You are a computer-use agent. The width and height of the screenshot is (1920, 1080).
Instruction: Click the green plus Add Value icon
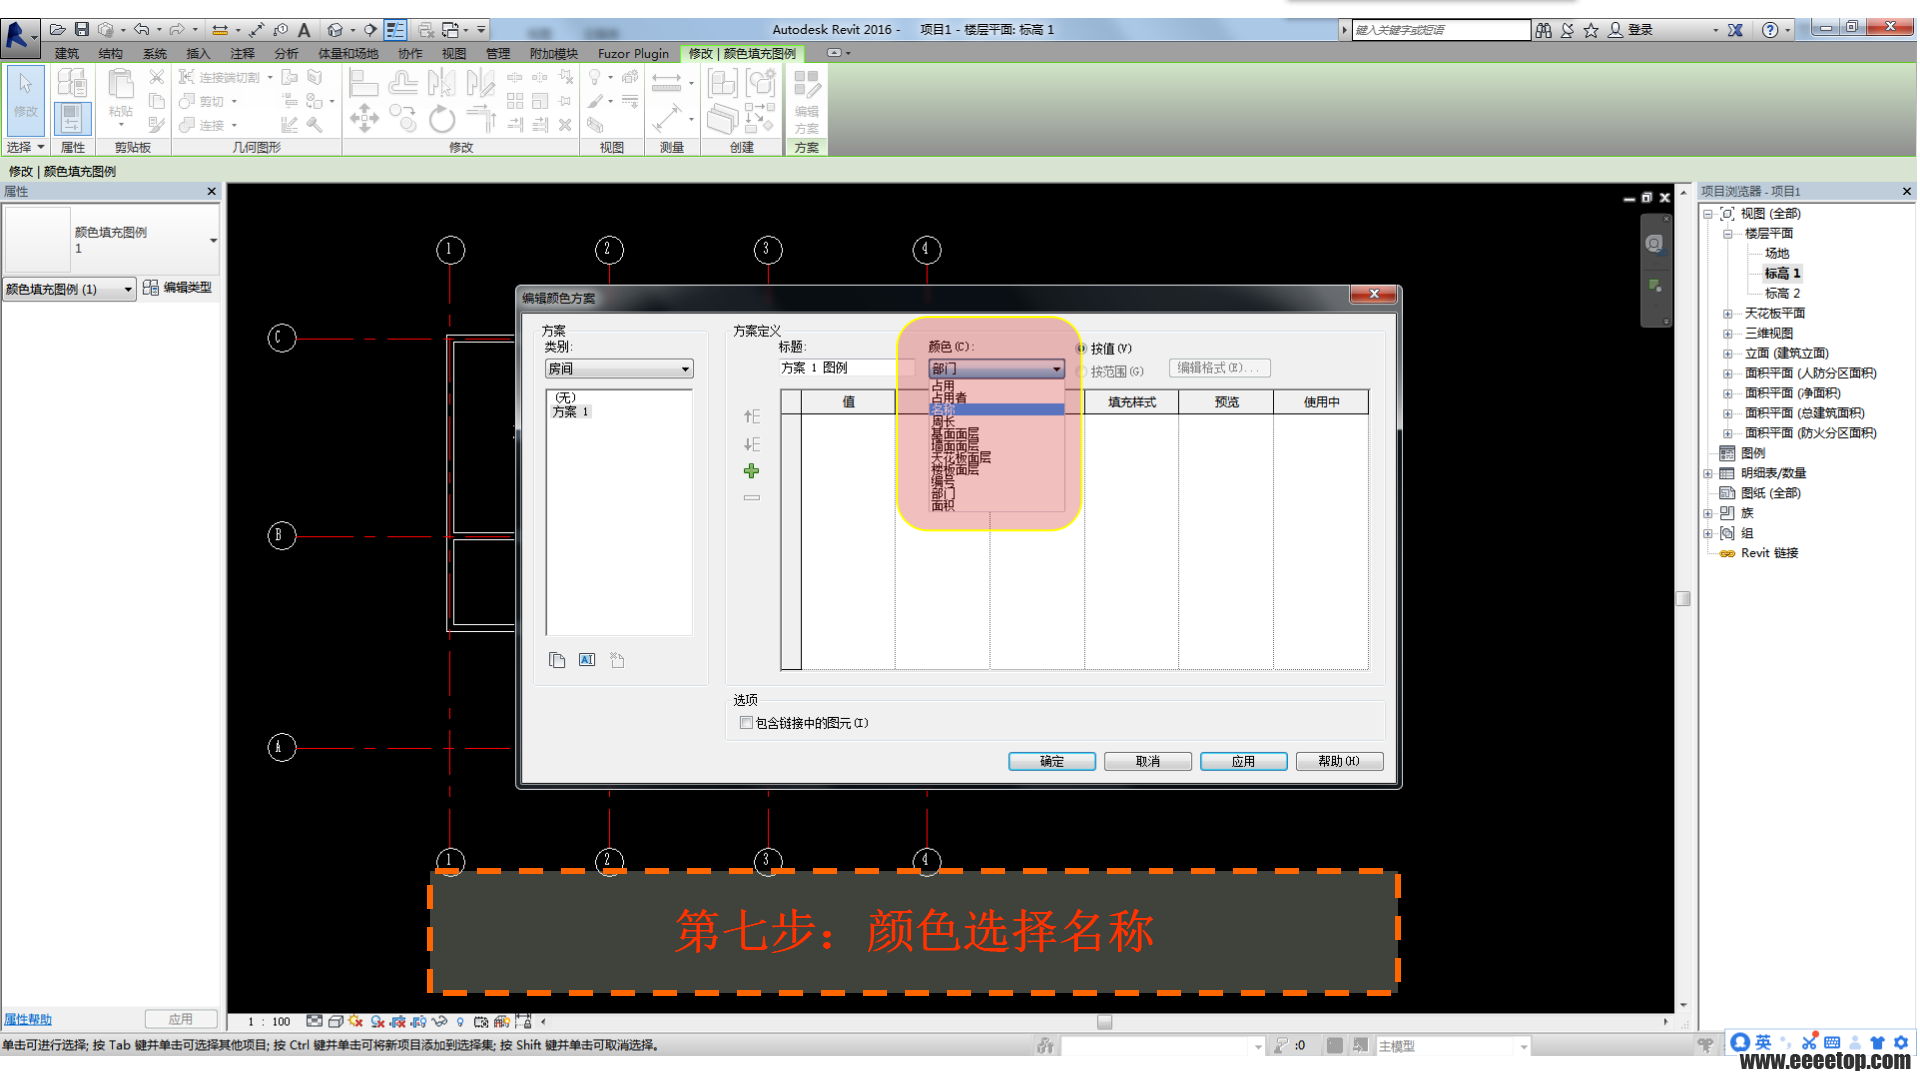click(x=751, y=471)
